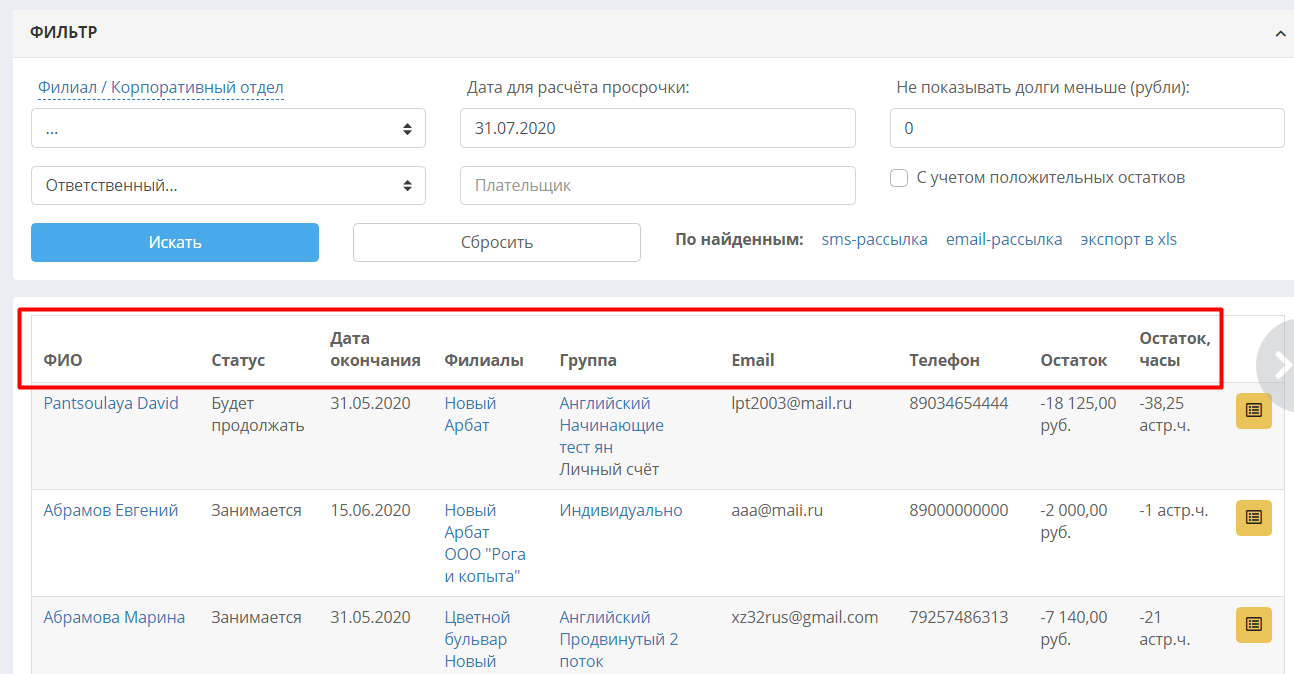
Task: Click Группа column header
Action: point(588,360)
